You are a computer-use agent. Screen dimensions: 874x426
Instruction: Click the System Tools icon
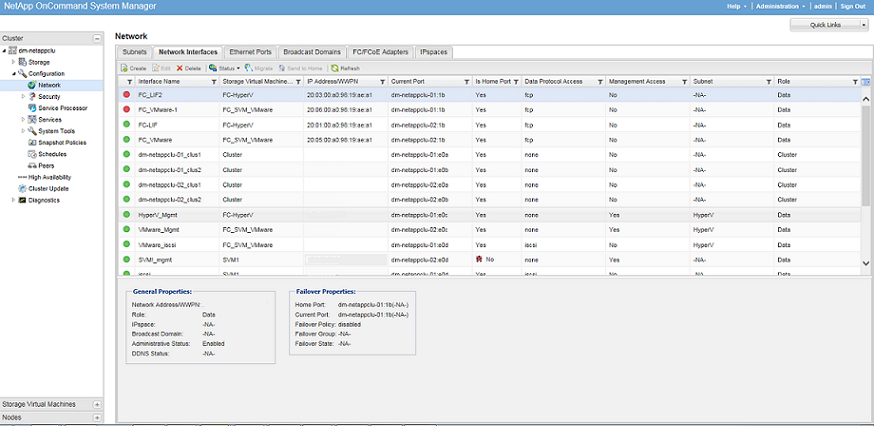(x=32, y=131)
